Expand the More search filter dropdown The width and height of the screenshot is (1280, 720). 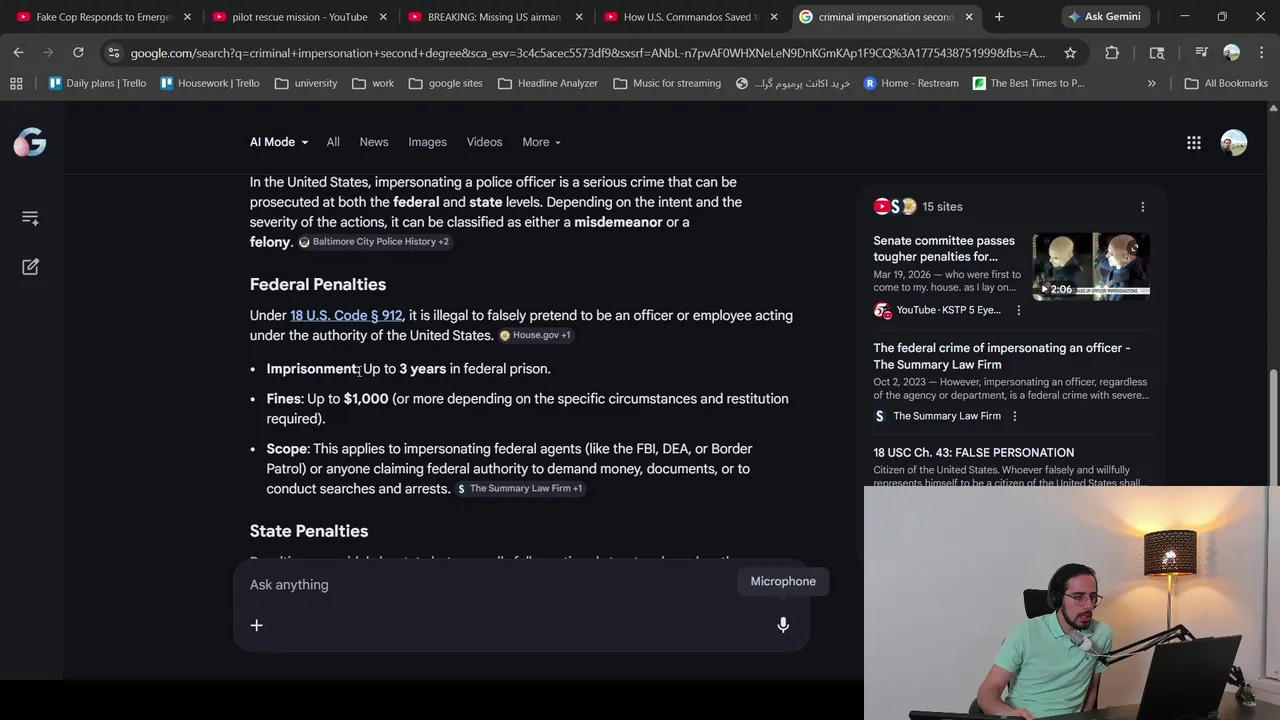pos(541,142)
